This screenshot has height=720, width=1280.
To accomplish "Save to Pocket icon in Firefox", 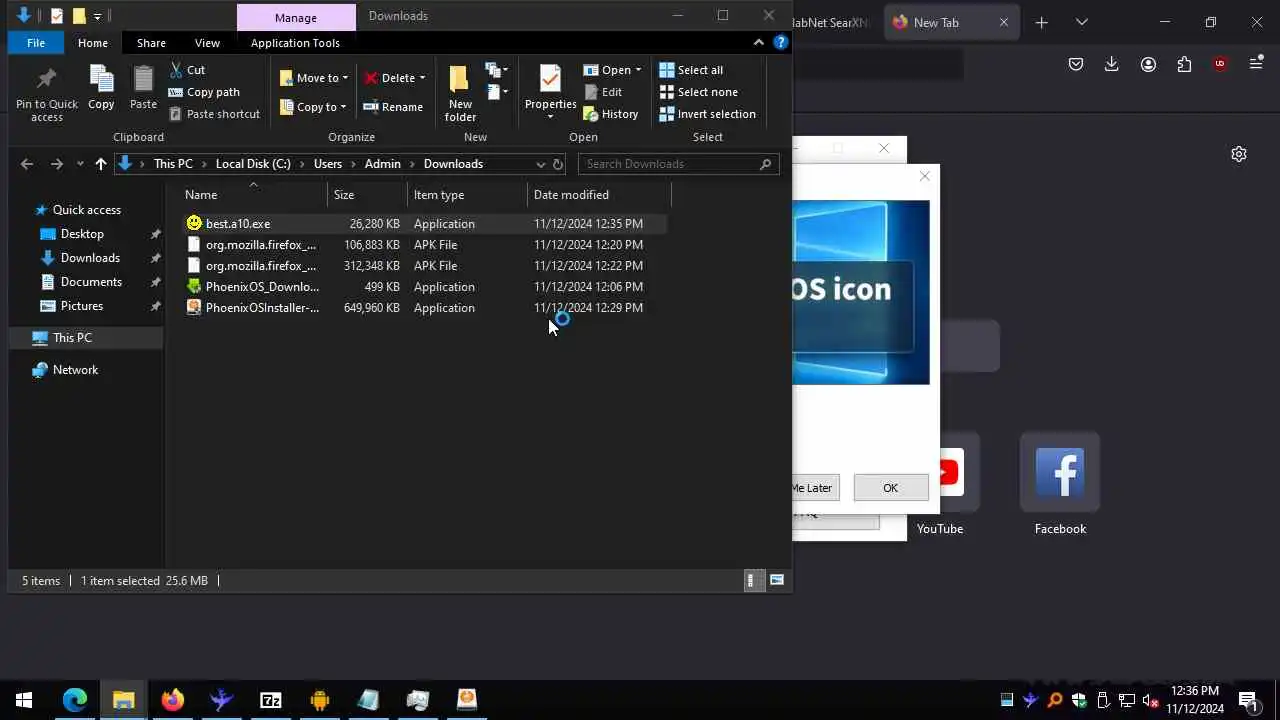I will click(x=1076, y=64).
